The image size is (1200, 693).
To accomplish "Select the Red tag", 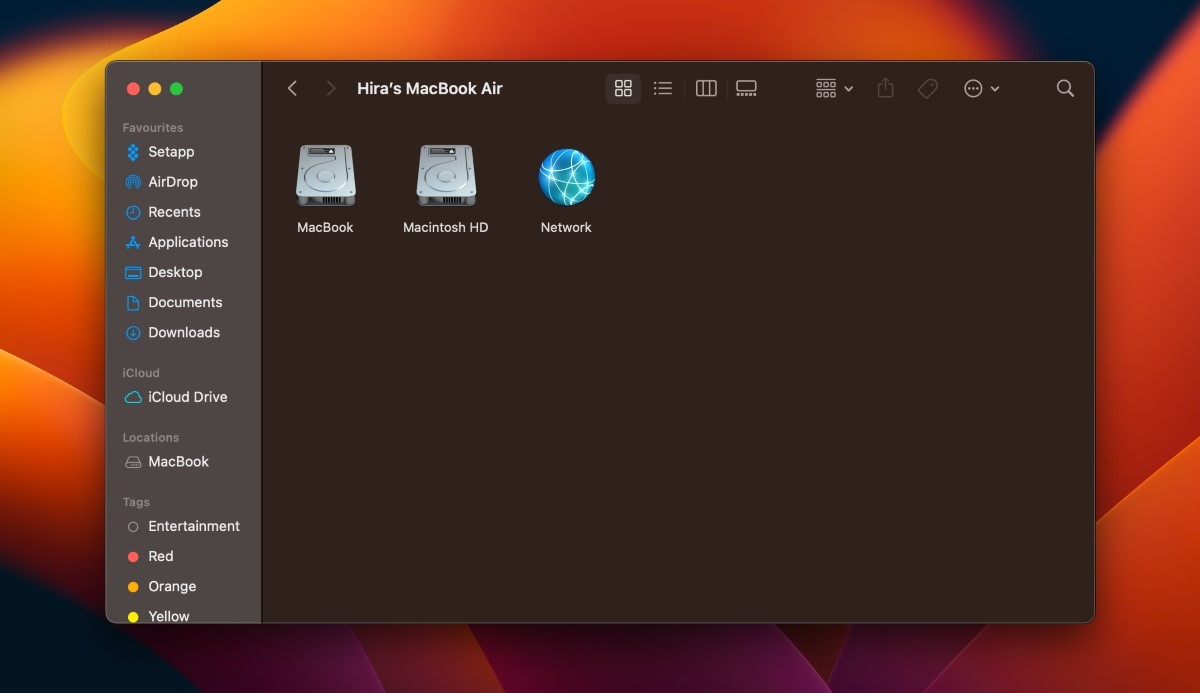I will 159,556.
